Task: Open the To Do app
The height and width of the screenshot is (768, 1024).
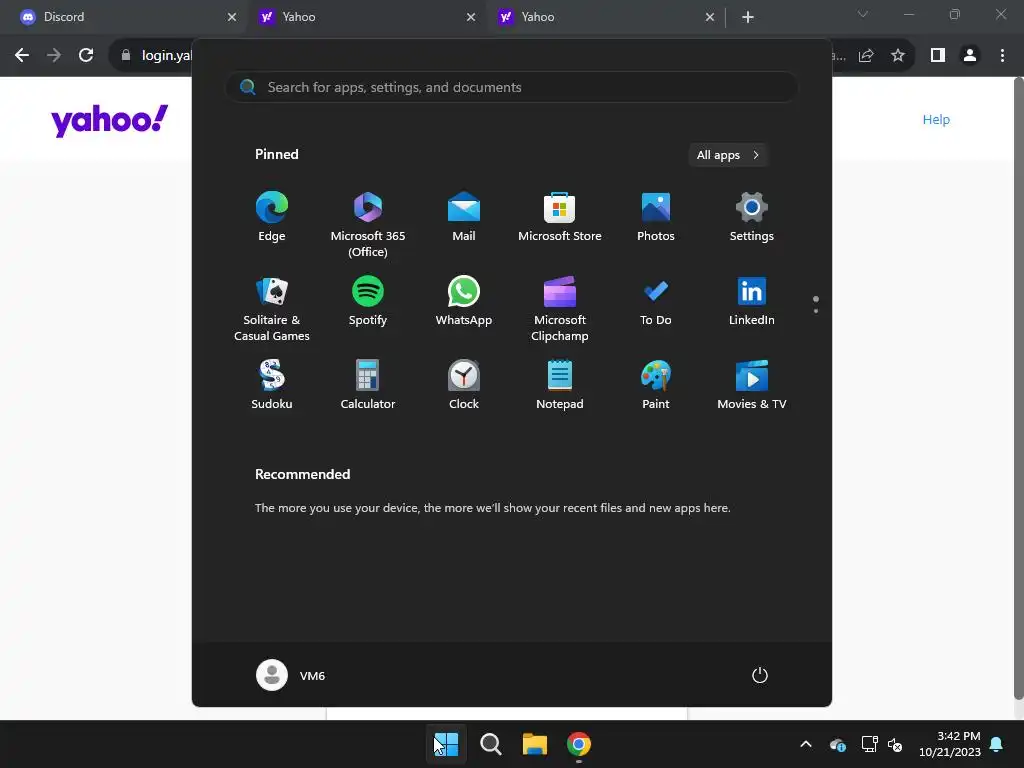Action: [656, 301]
